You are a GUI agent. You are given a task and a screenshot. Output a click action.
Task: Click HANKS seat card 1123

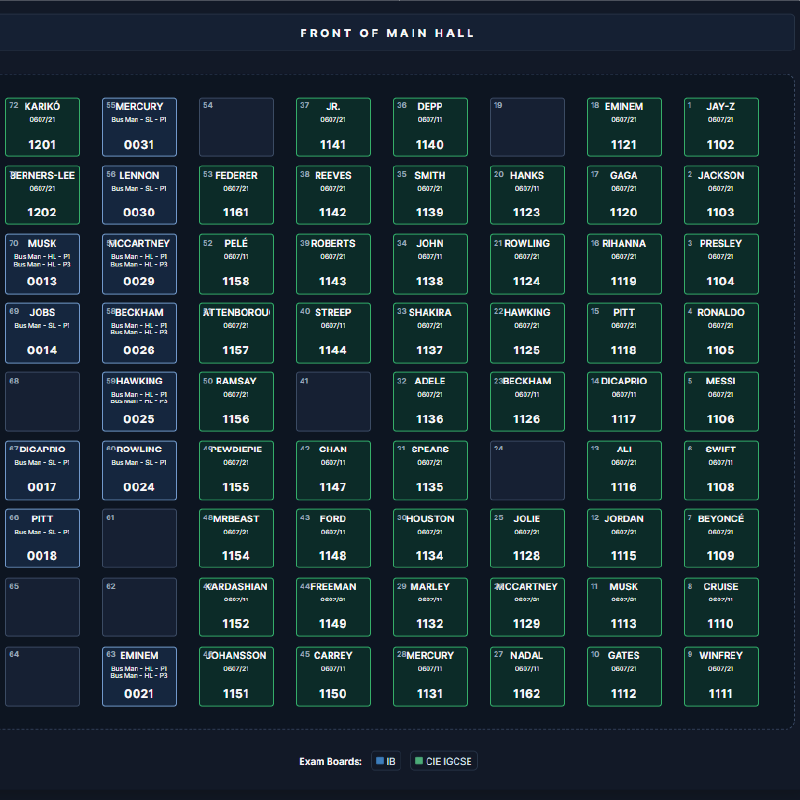pyautogui.click(x=527, y=195)
